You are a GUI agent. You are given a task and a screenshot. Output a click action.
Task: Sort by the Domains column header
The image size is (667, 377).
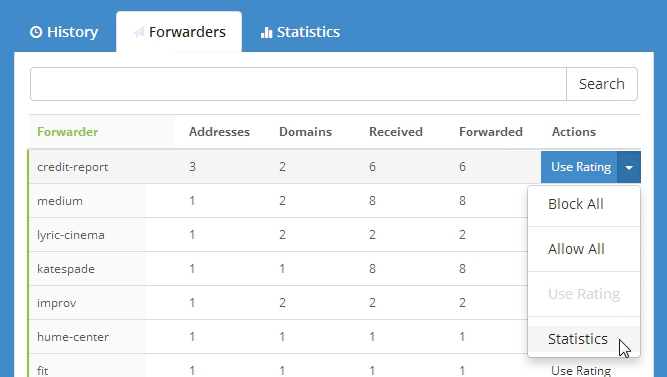click(305, 132)
